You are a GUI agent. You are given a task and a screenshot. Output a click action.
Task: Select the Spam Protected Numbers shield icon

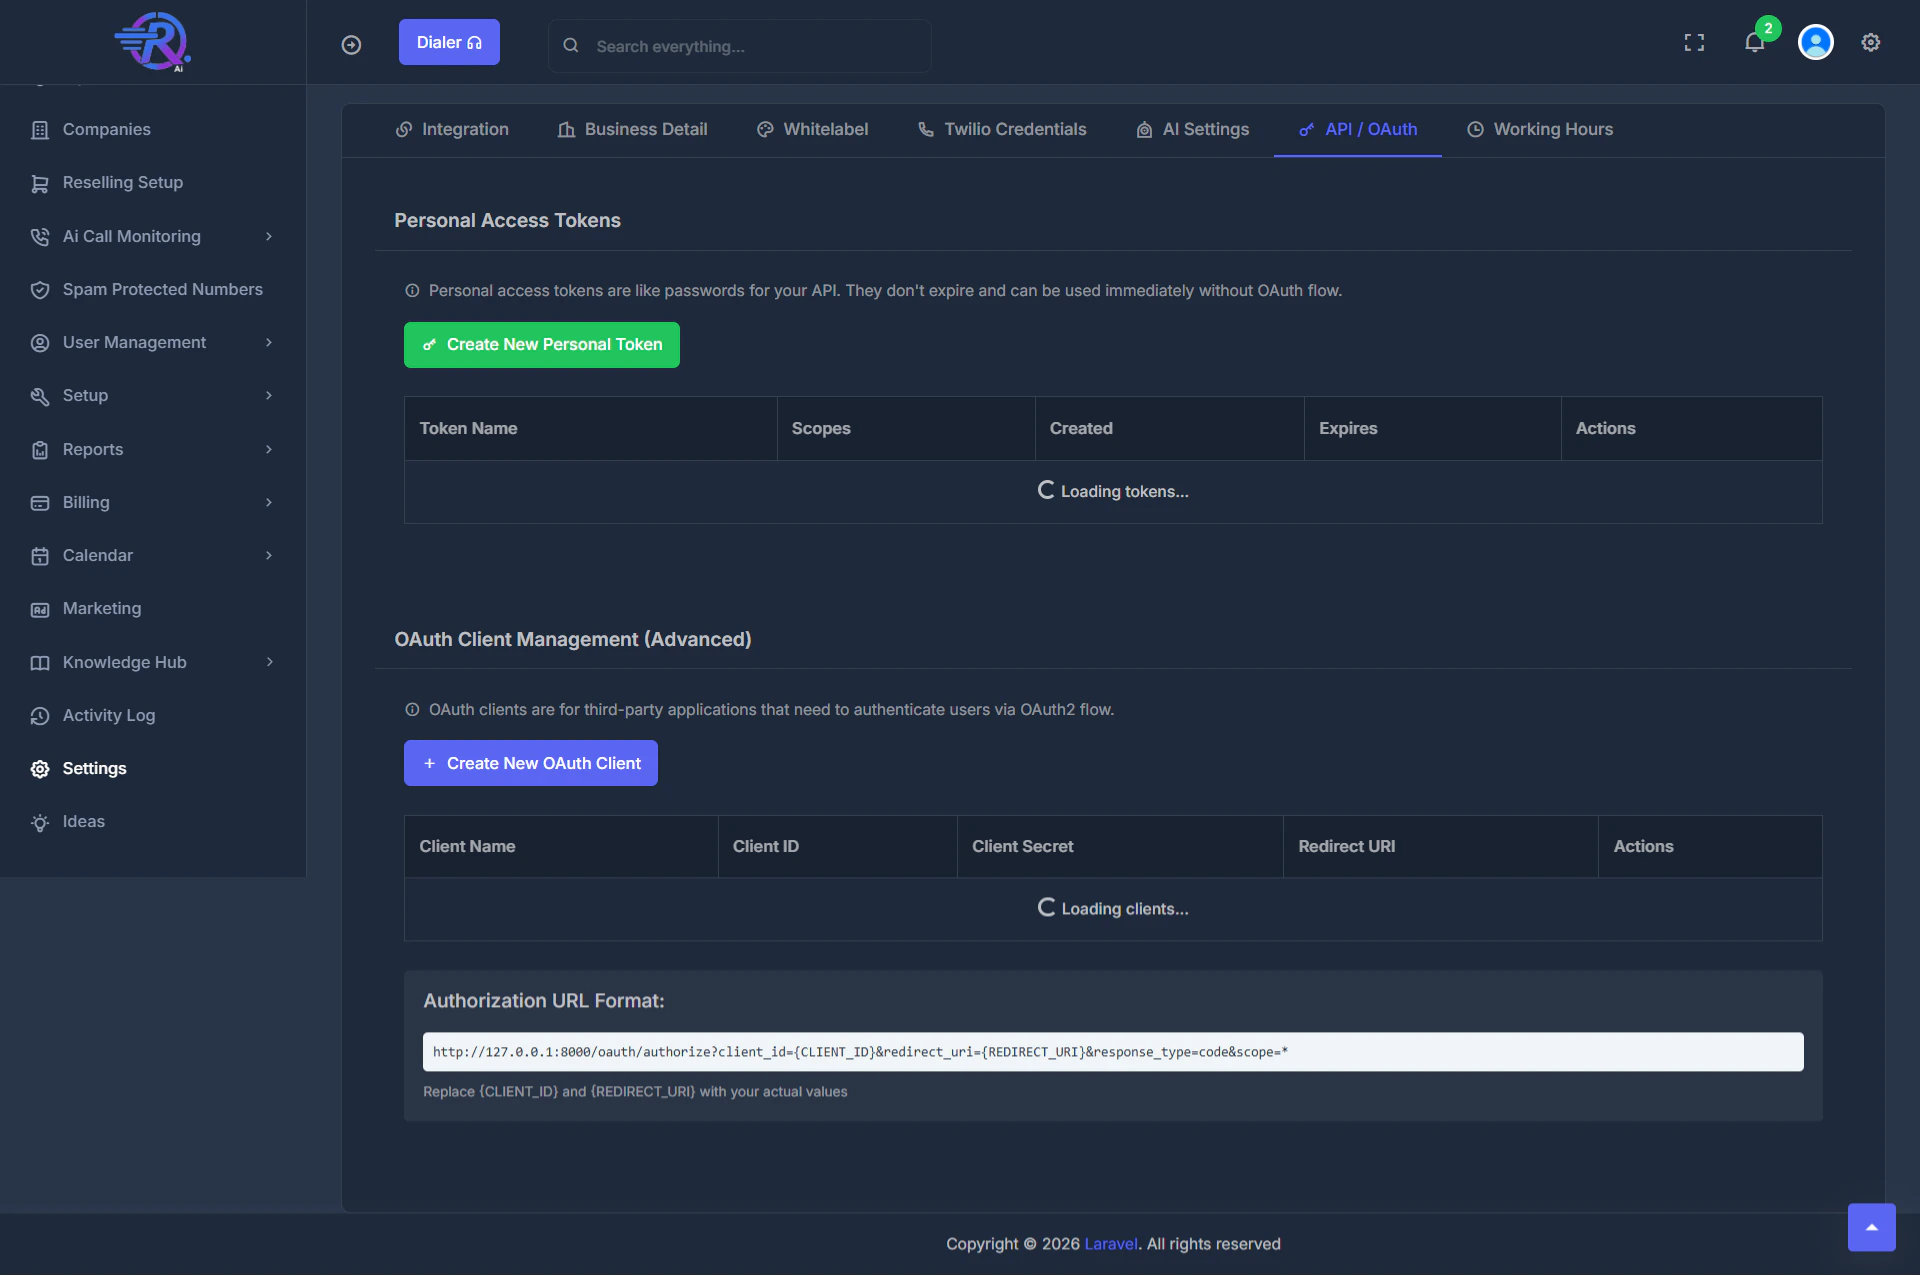[39, 289]
